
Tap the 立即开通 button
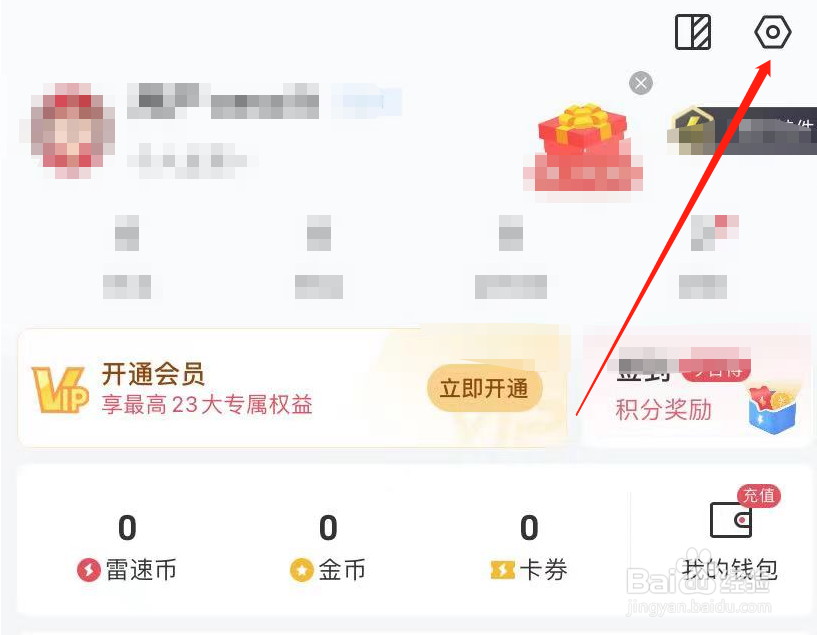[x=484, y=389]
